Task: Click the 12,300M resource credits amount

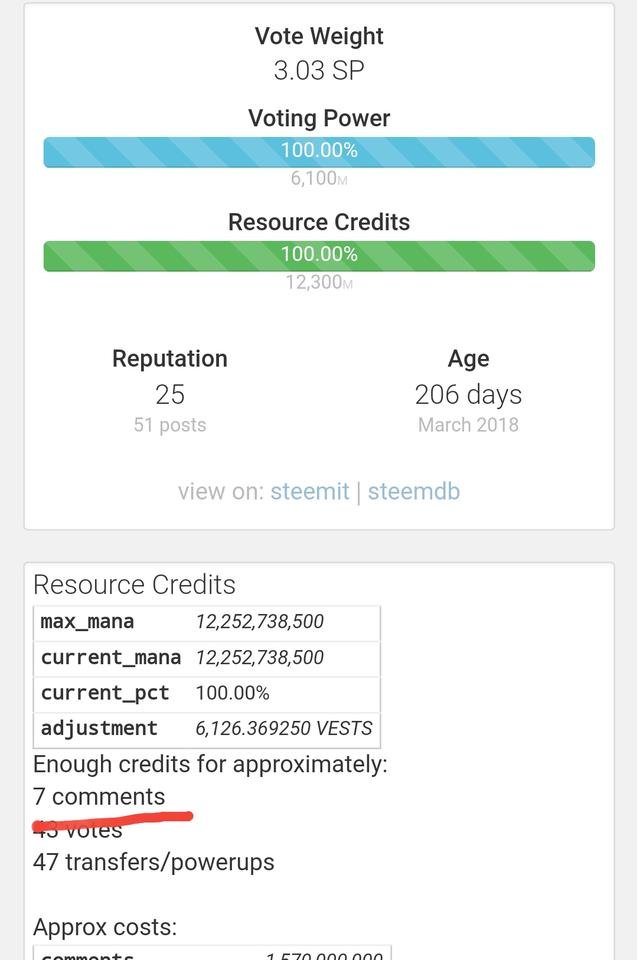Action: [x=318, y=281]
